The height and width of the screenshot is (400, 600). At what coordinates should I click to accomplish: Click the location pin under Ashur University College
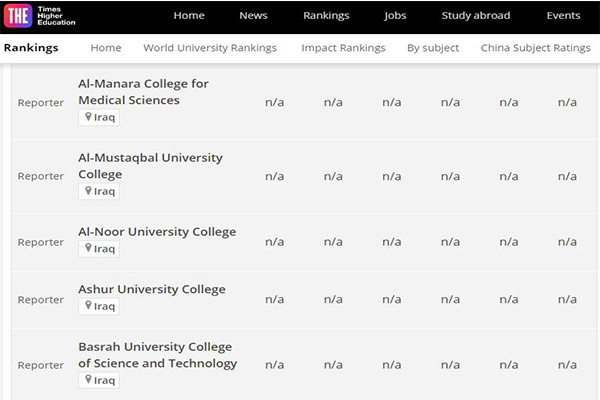pyautogui.click(x=88, y=305)
